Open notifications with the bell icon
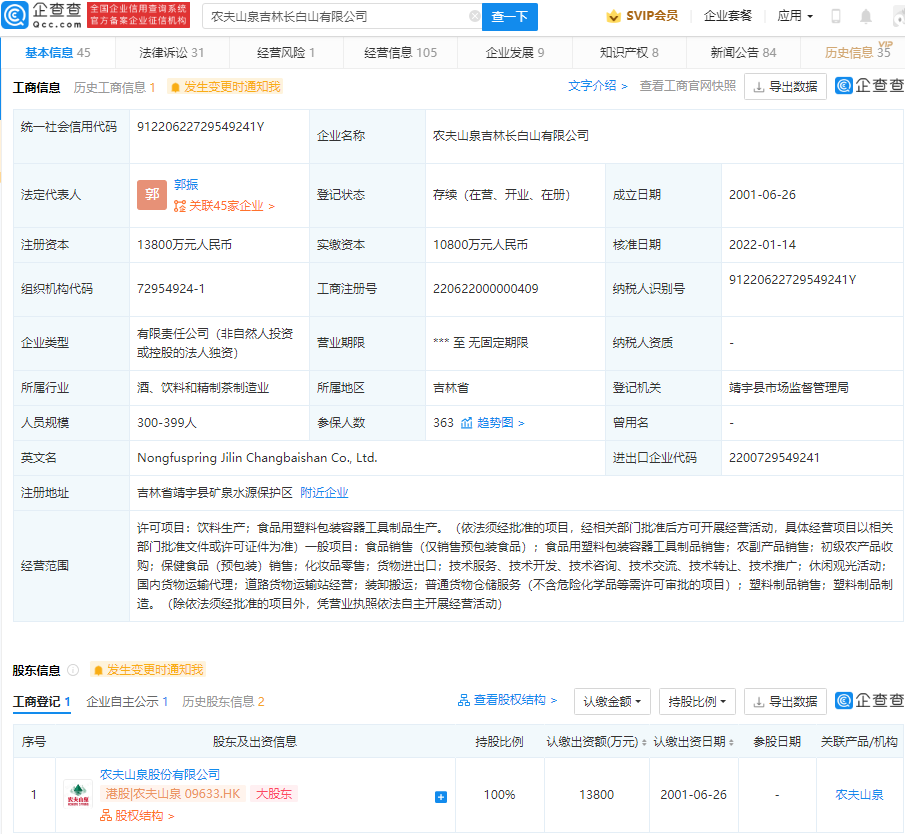Viewport: 905px width, 834px height. 866,16
